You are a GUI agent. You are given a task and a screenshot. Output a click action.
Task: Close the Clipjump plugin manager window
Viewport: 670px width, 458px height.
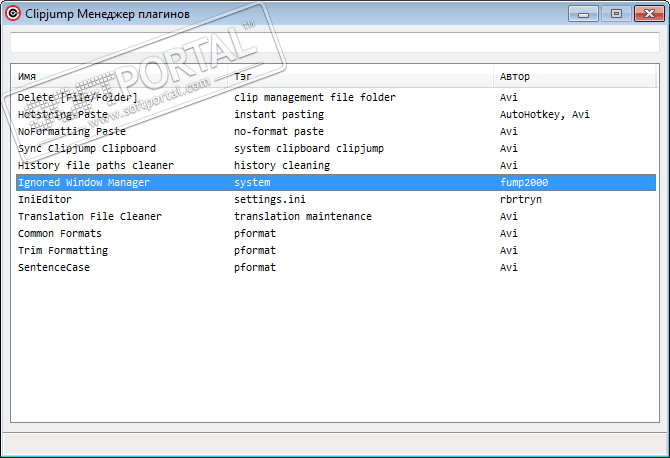pyautogui.click(x=649, y=14)
